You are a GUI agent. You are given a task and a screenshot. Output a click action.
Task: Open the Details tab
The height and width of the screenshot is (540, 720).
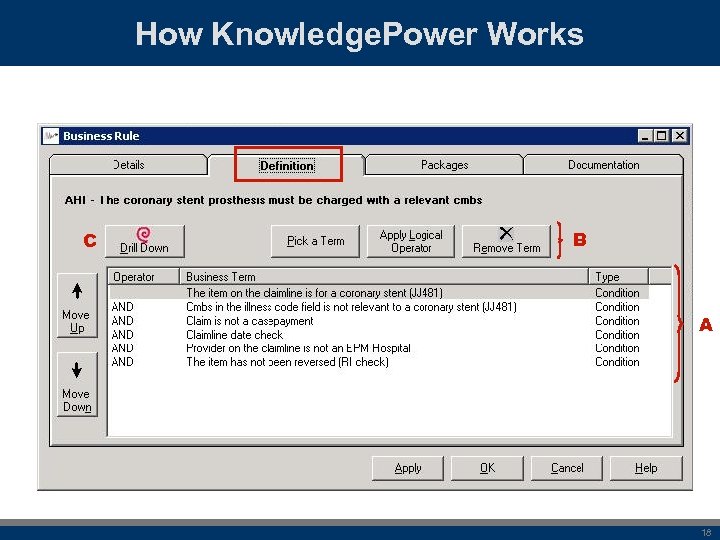click(128, 165)
